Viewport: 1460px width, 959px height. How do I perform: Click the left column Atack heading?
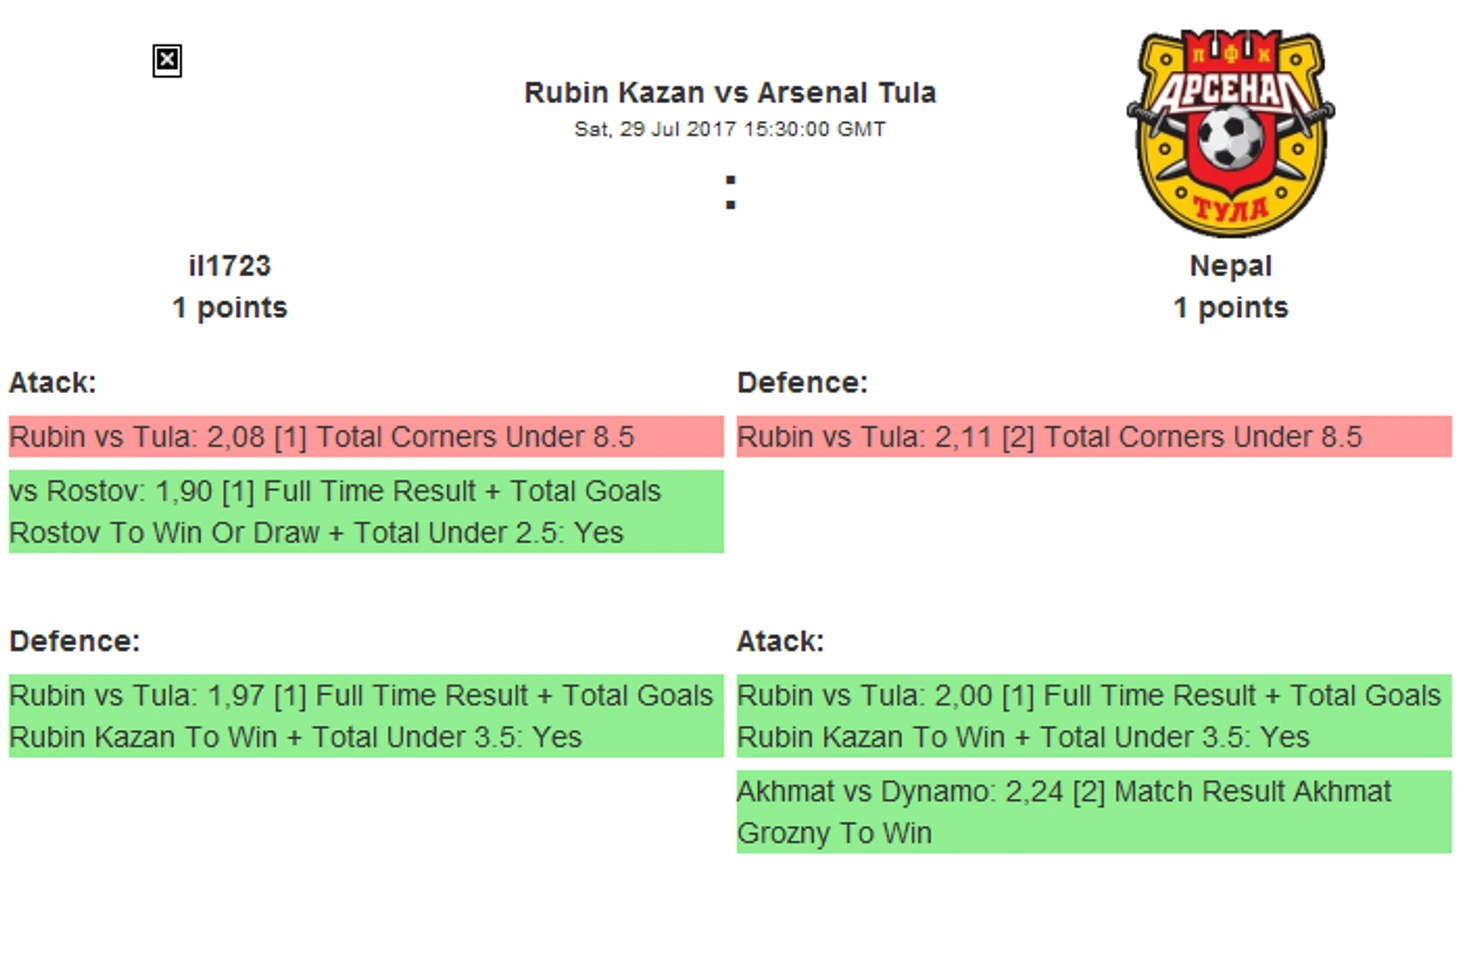53,383
